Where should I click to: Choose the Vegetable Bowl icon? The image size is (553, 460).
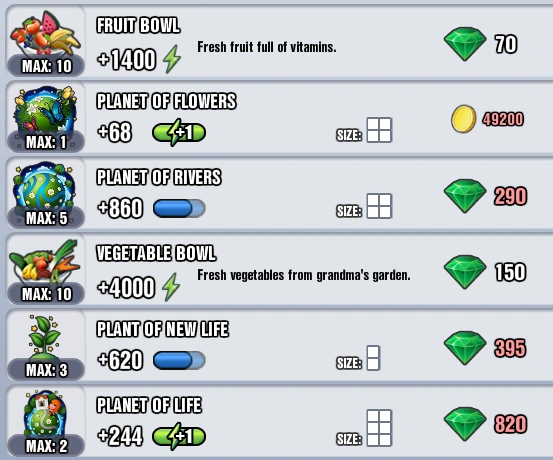pyautogui.click(x=44, y=261)
